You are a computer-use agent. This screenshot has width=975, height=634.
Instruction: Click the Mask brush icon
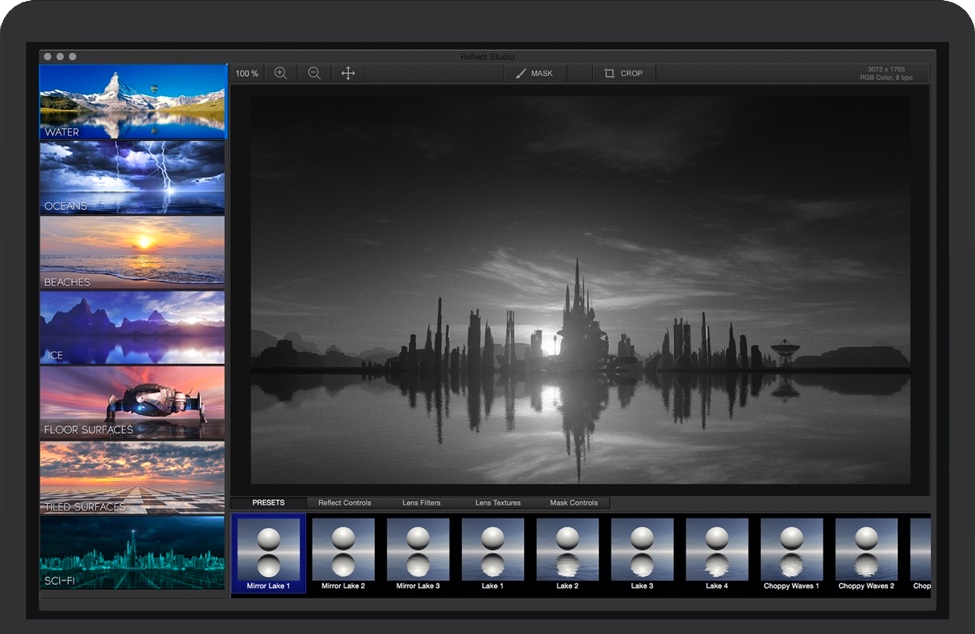click(522, 72)
